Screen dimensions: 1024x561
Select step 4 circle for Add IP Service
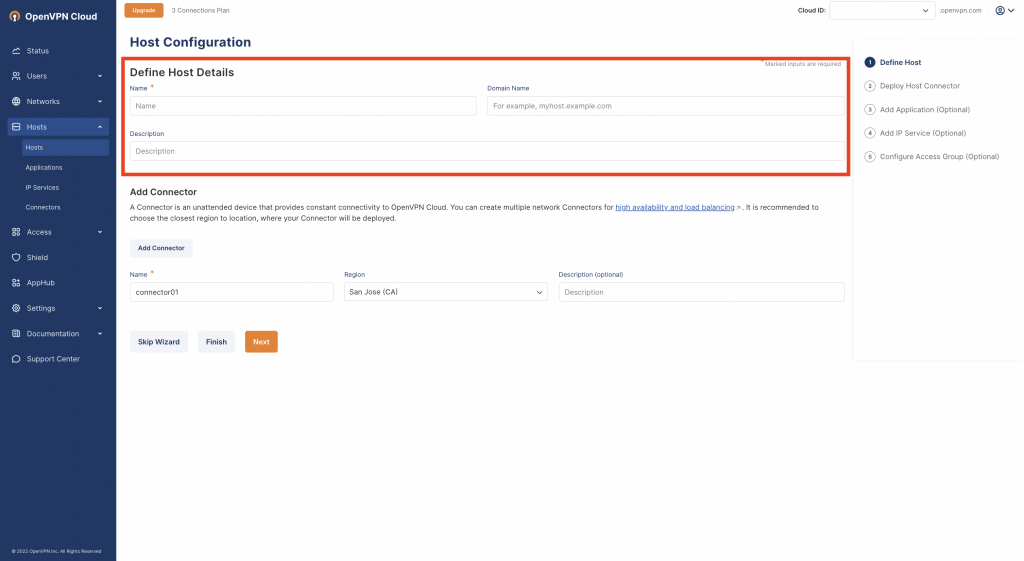coord(870,133)
